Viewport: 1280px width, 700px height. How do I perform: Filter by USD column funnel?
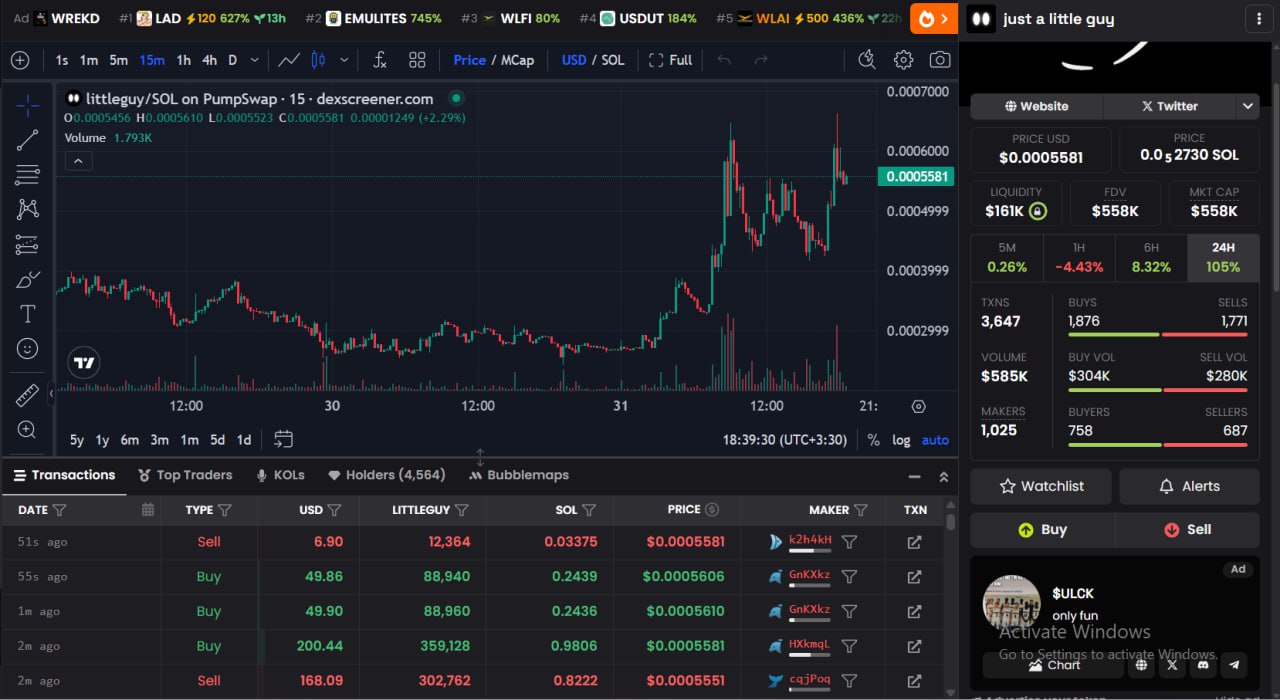[x=334, y=510]
